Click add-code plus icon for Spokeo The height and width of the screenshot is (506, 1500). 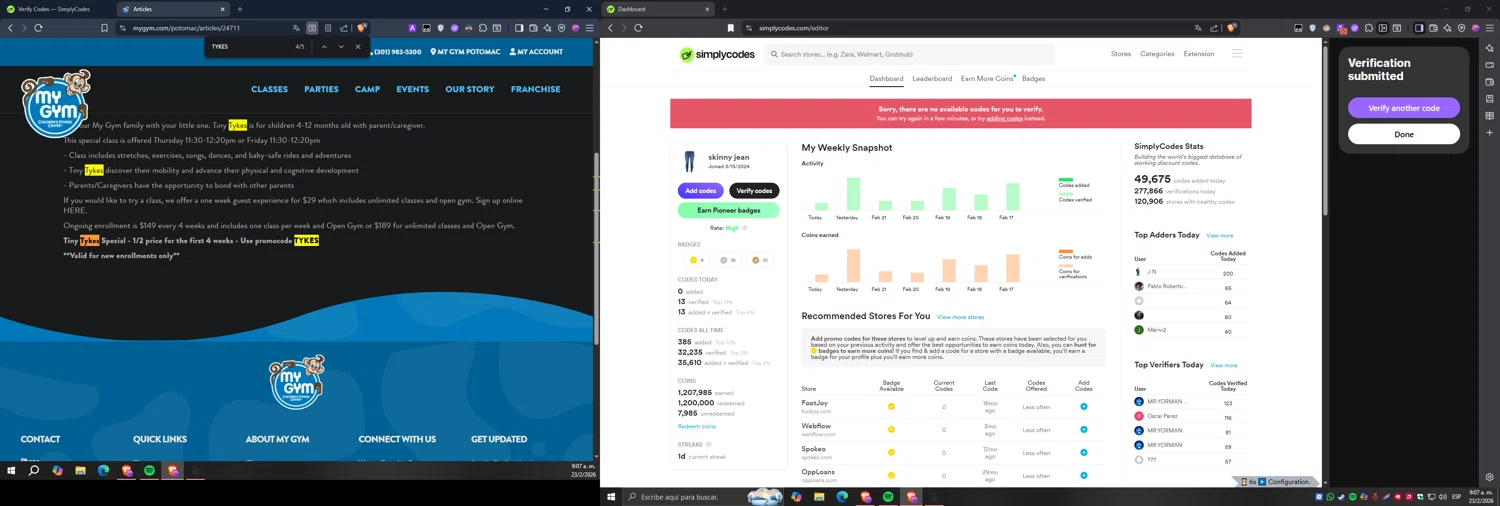point(1084,453)
